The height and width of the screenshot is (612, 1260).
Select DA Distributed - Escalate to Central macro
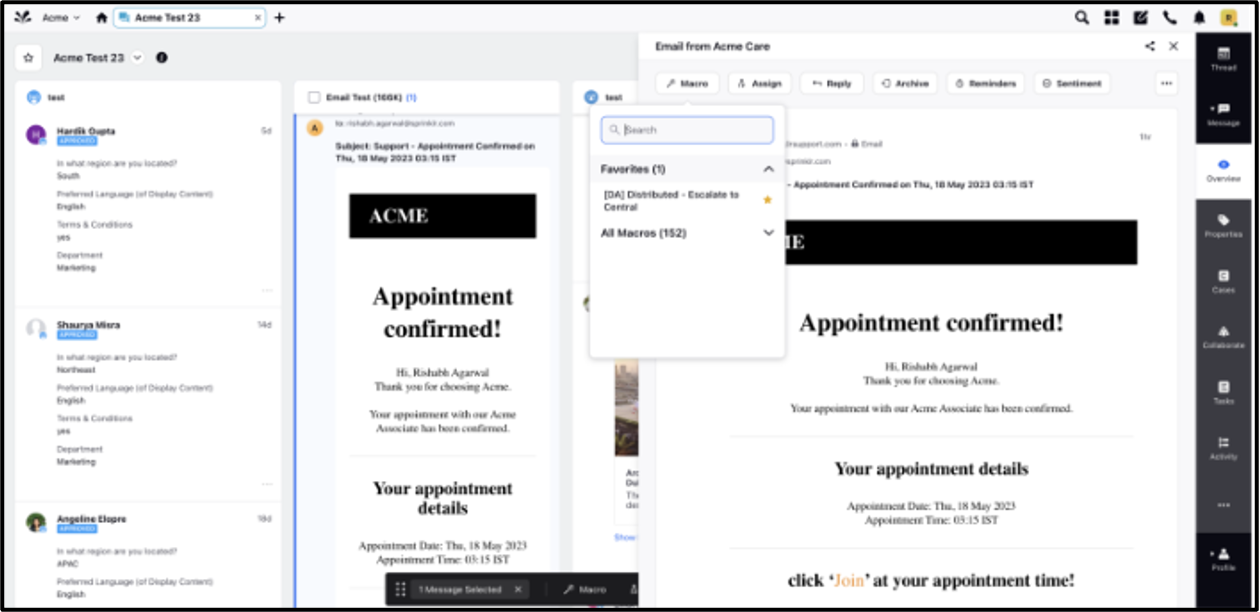click(672, 201)
